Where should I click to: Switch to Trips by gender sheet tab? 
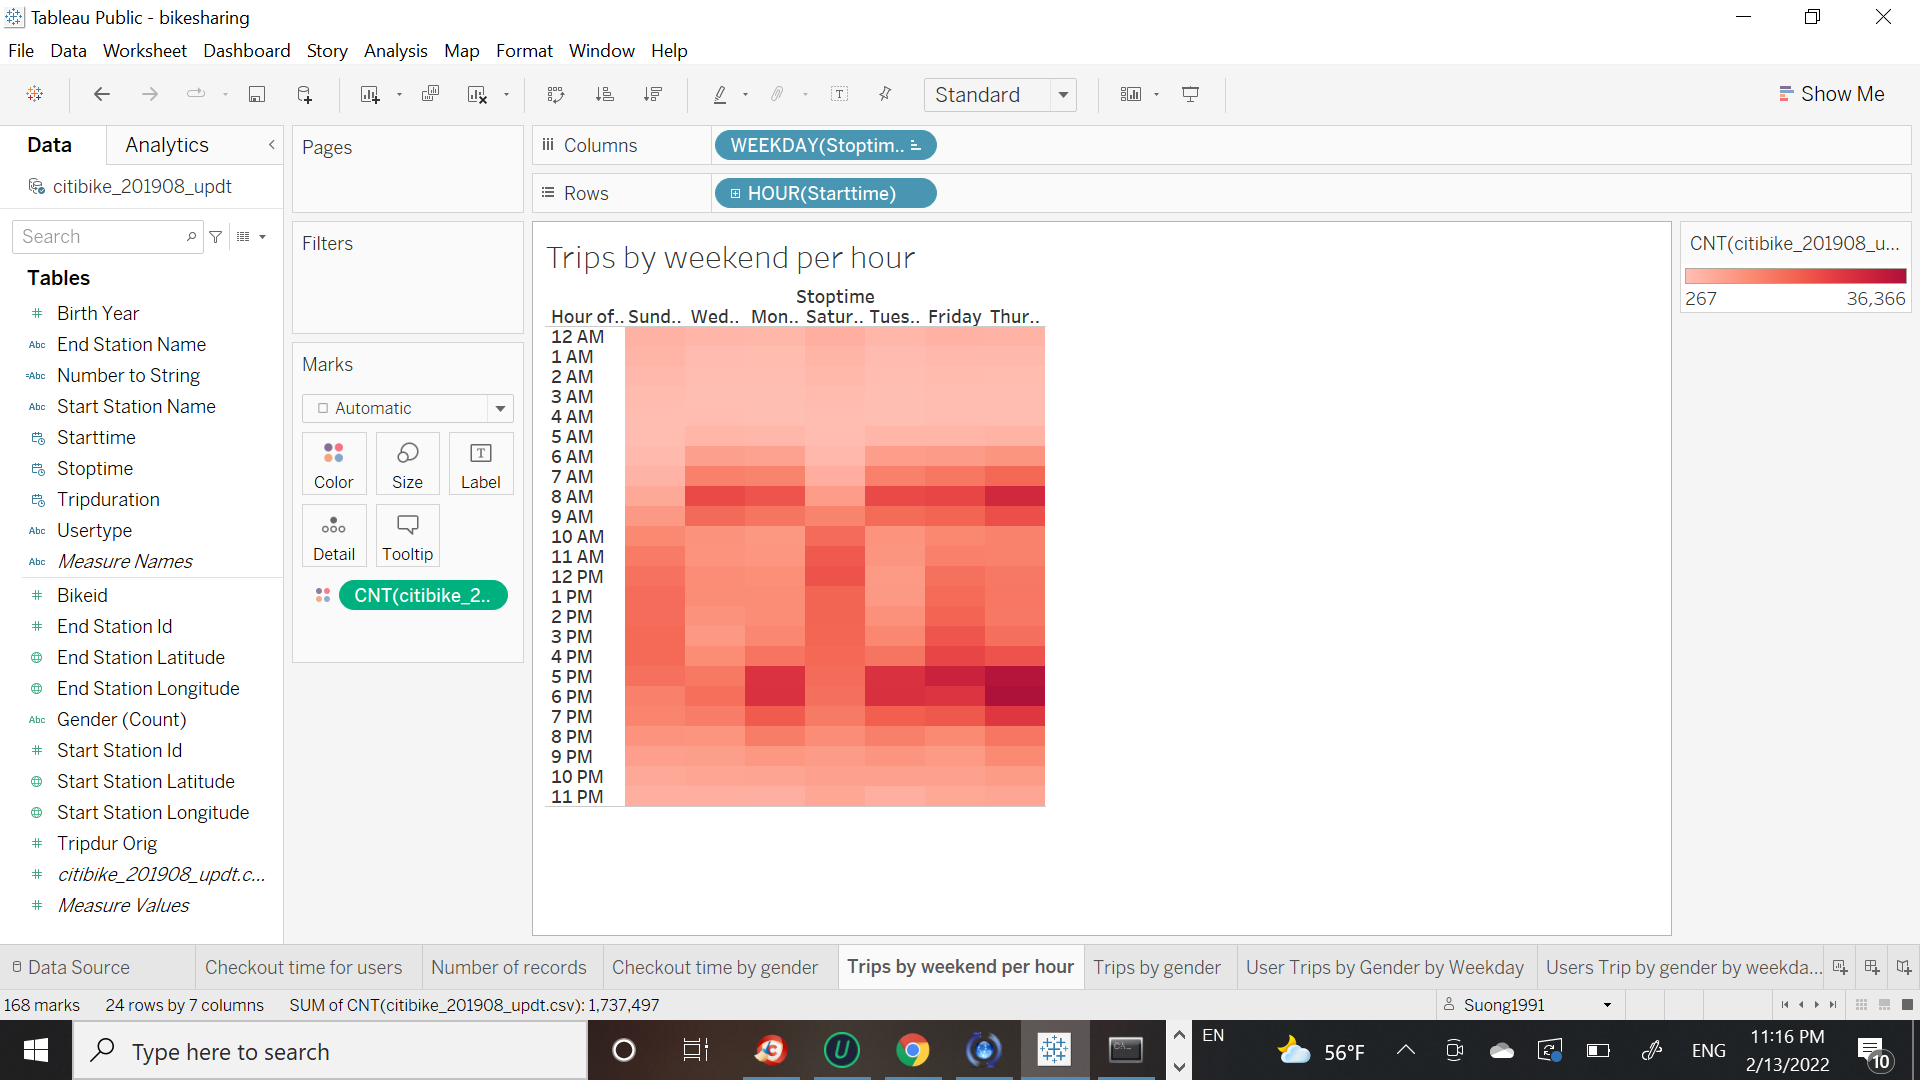click(x=1157, y=967)
